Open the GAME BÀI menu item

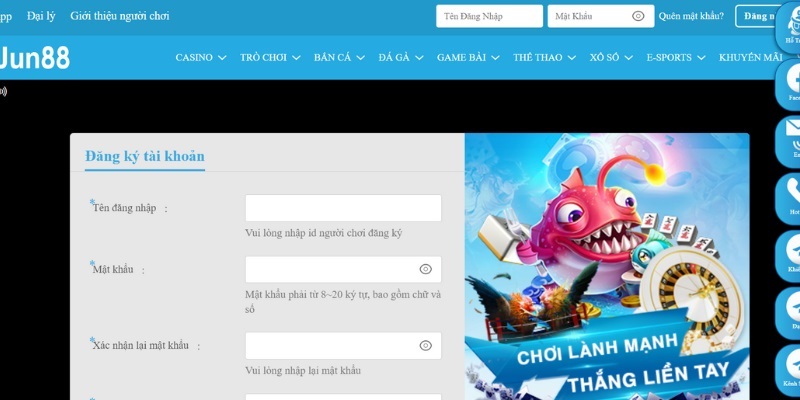click(461, 57)
